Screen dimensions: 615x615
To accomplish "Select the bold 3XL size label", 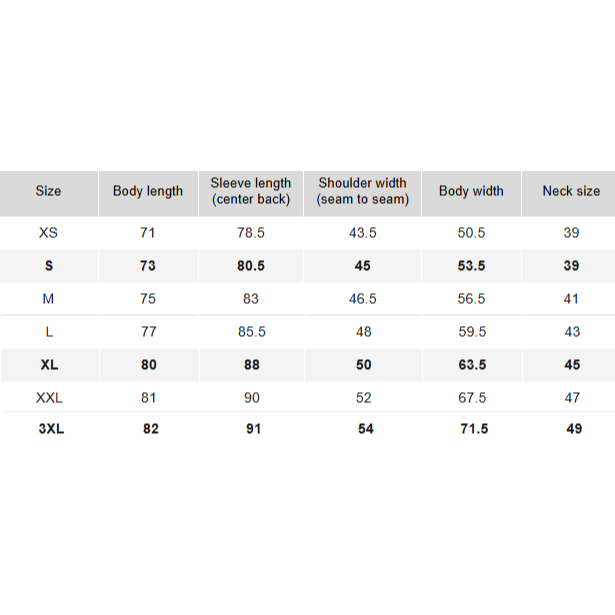I will 49,429.
